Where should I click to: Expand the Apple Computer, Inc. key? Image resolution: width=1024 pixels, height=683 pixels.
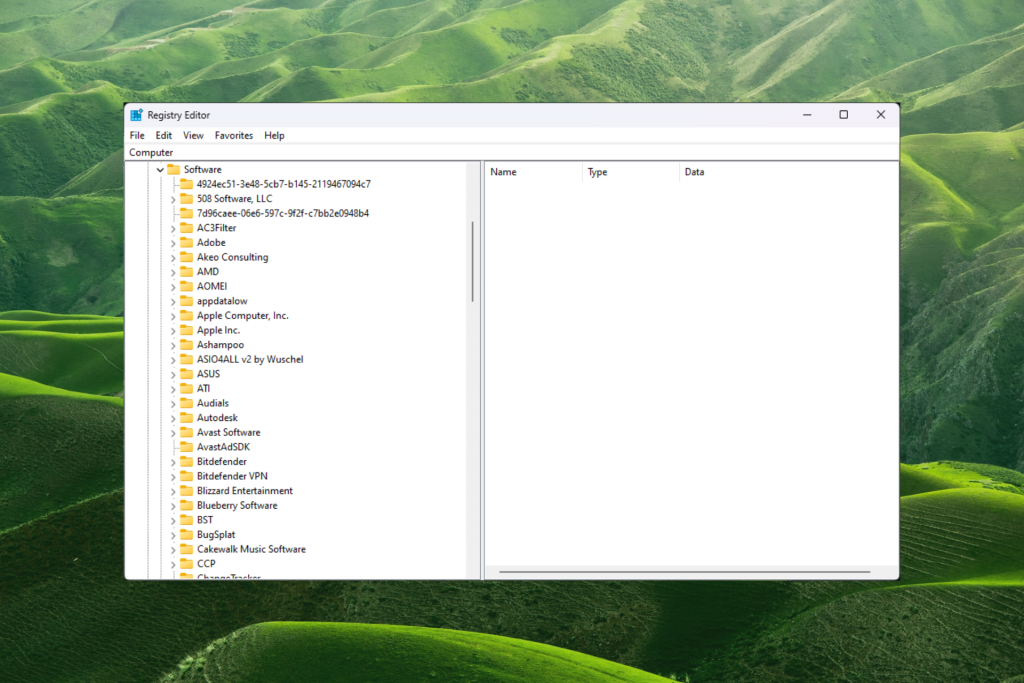[173, 316]
